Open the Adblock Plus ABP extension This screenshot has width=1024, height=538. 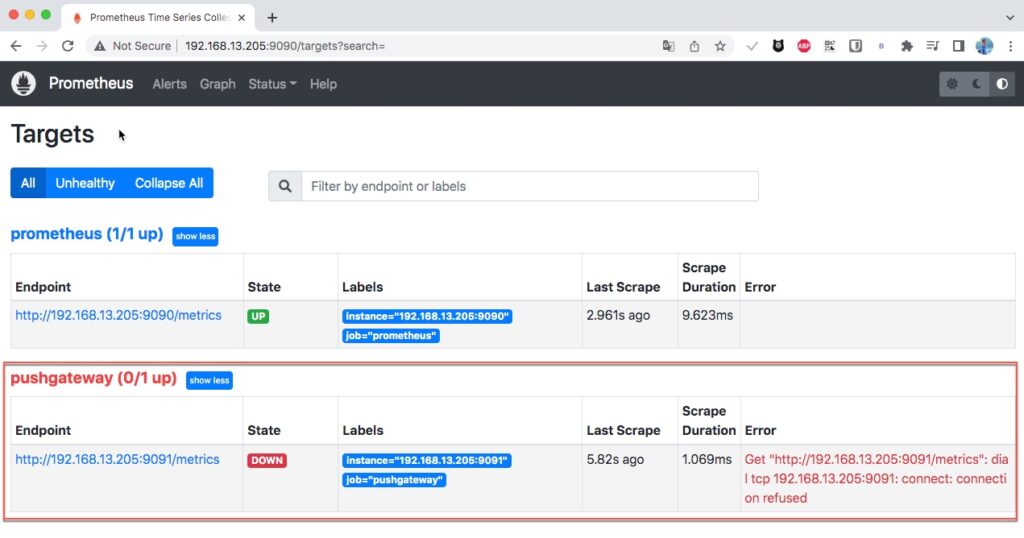(804, 46)
